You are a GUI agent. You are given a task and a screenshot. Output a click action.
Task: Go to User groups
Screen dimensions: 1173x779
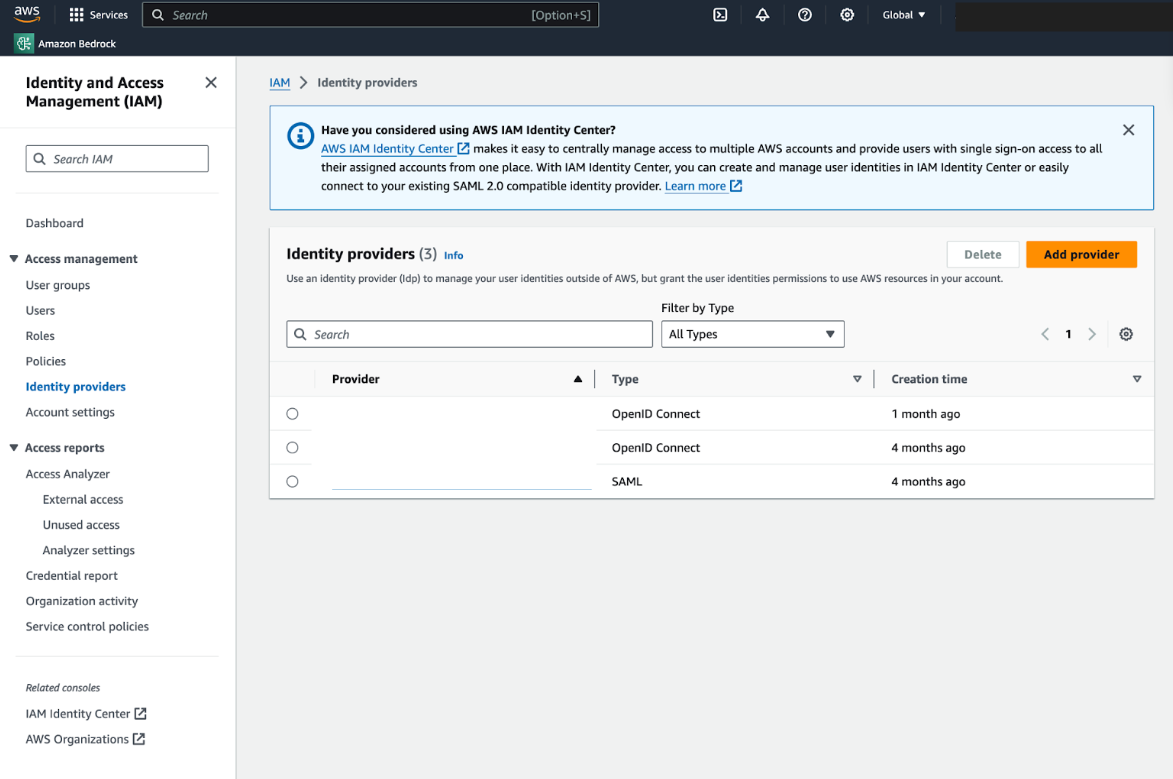point(58,285)
